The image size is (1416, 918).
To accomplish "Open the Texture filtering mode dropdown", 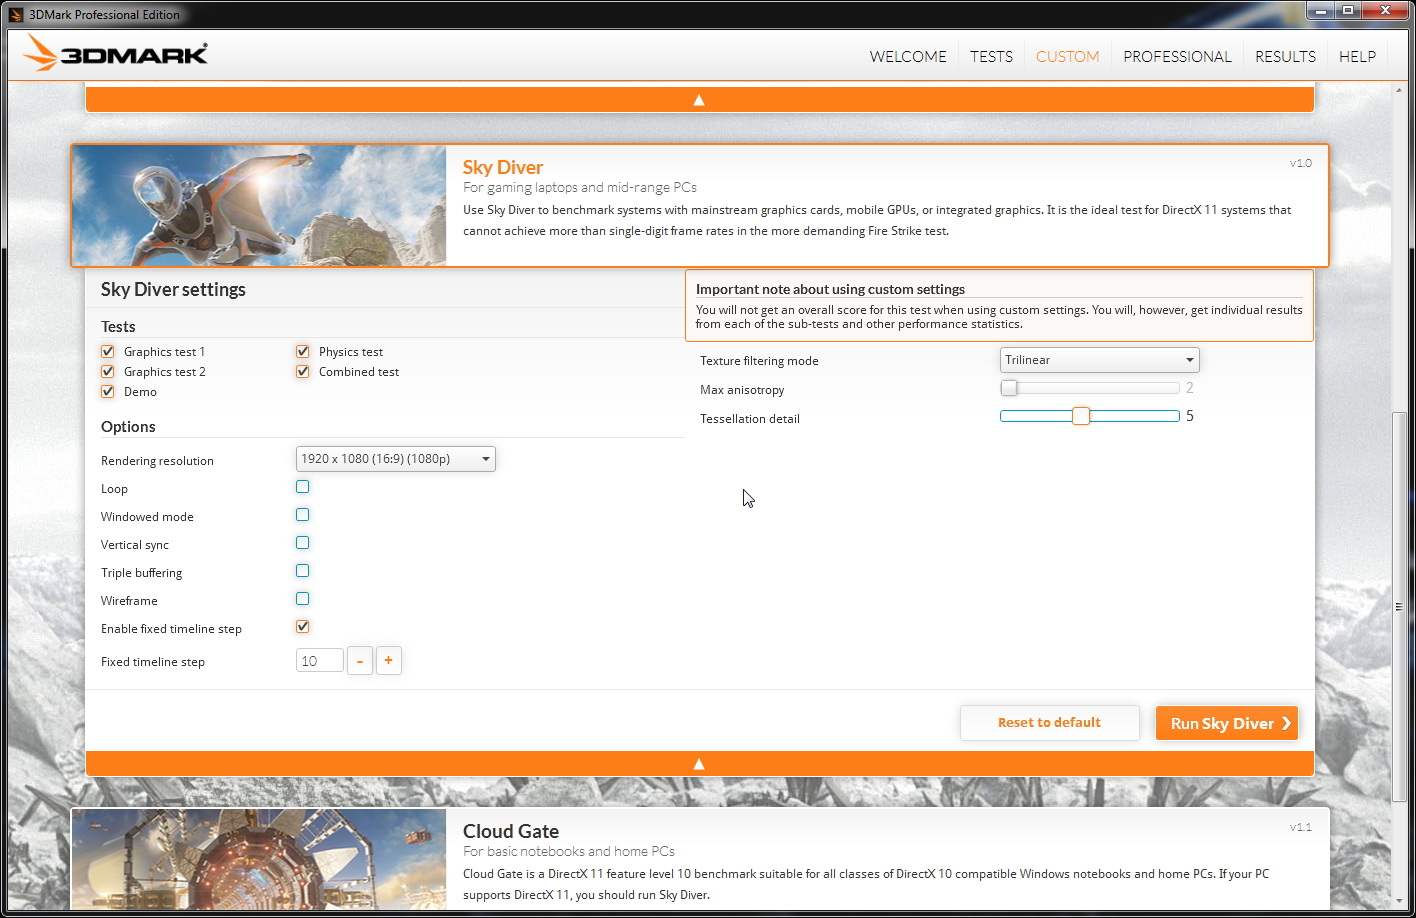I will click(1099, 360).
